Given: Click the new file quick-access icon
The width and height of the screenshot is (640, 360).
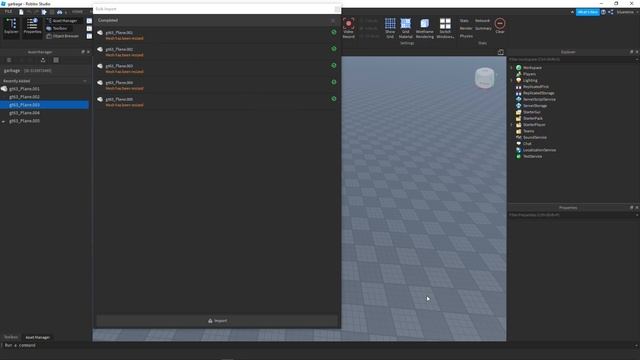Looking at the screenshot, I should point(21,12).
